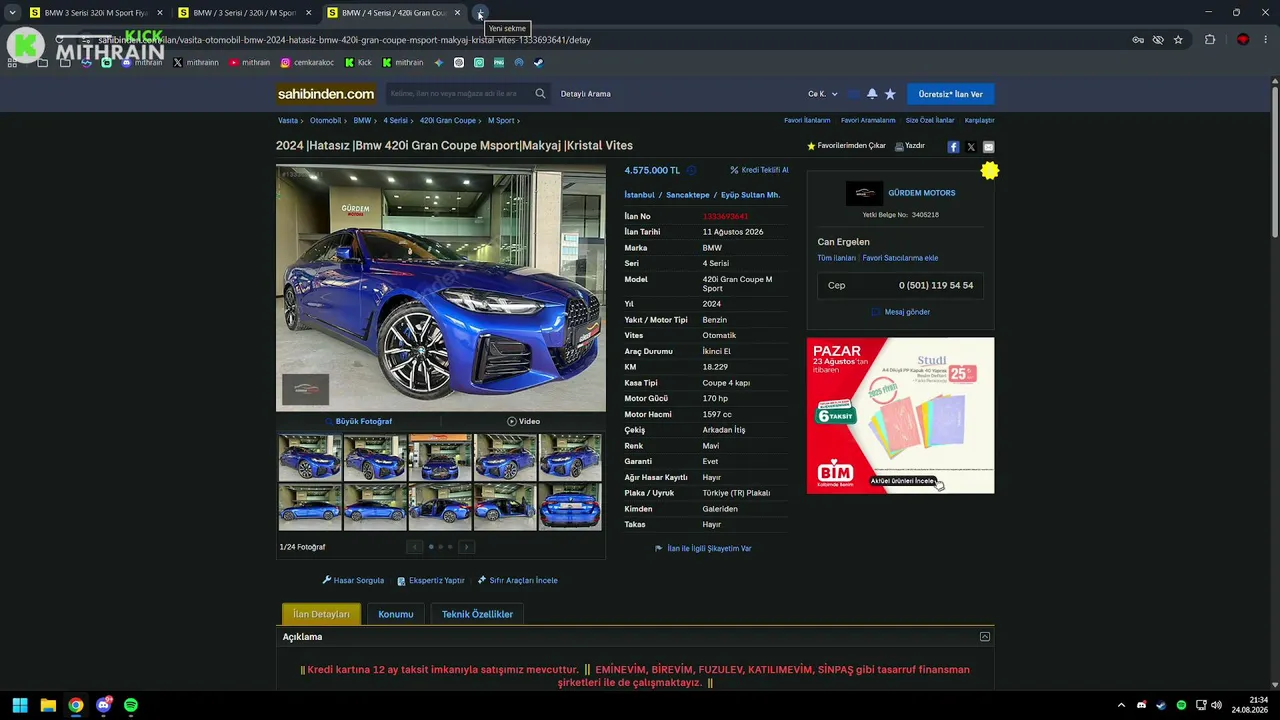1280x720 pixels.
Task: Focus the sahibinden search input field
Action: (x=458, y=94)
